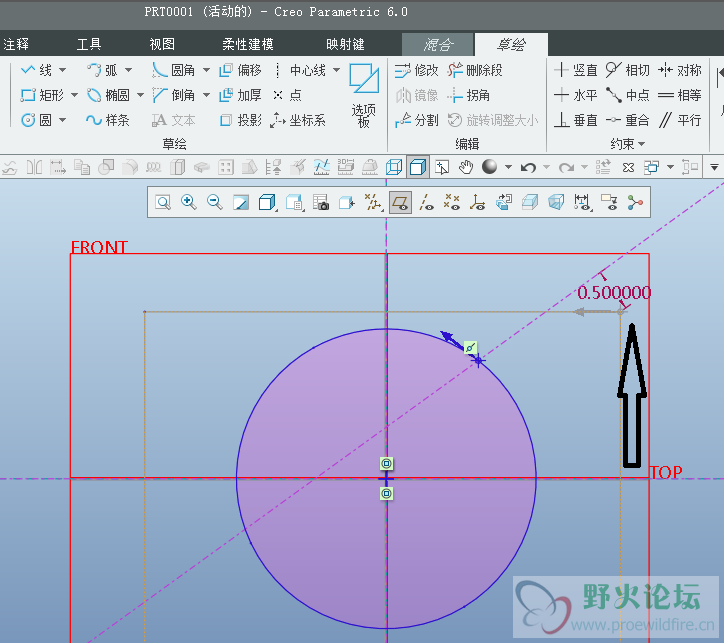
Task: Click the Zoom In magnifier icon
Action: coord(188,202)
